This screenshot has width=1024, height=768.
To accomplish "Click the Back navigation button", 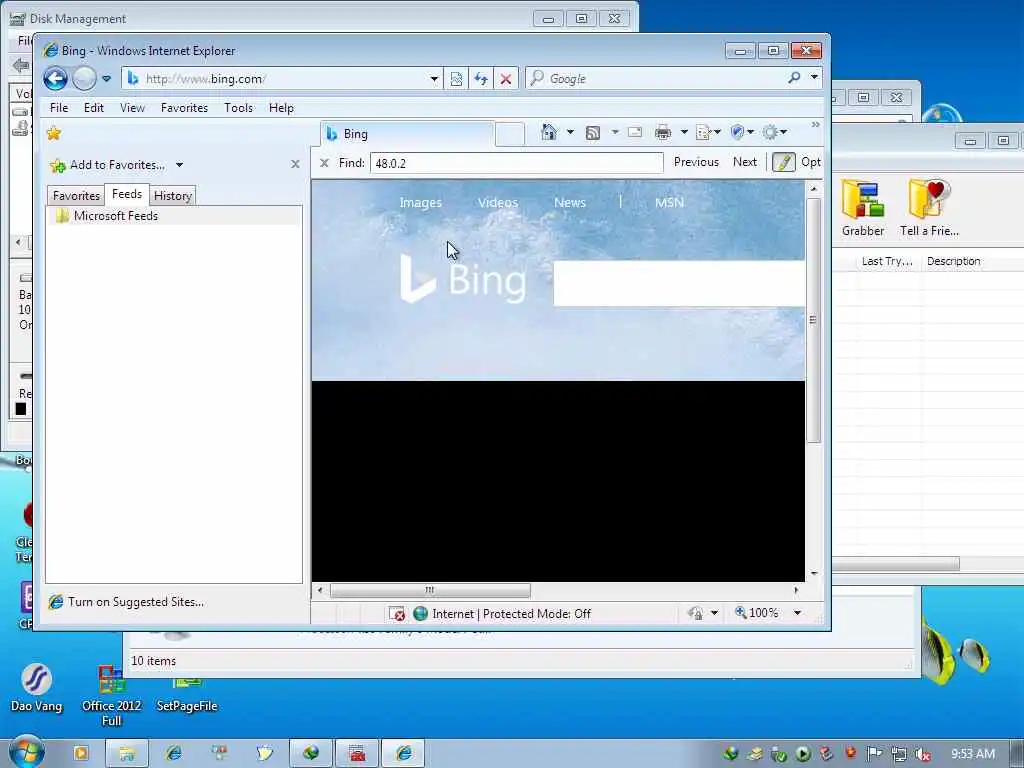I will coord(56,79).
